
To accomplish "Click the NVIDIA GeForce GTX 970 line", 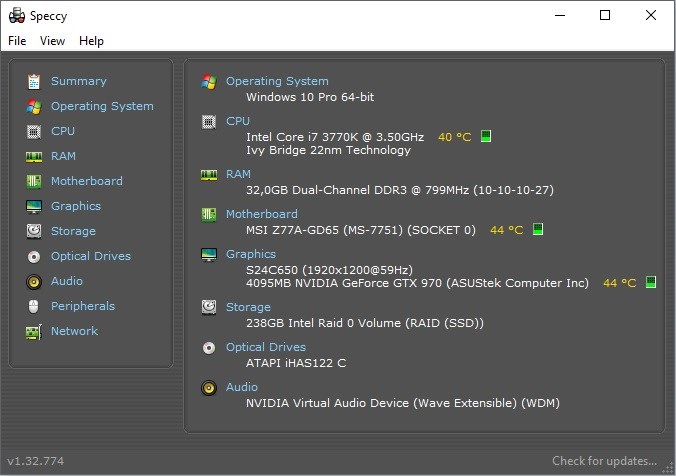I will (417, 283).
